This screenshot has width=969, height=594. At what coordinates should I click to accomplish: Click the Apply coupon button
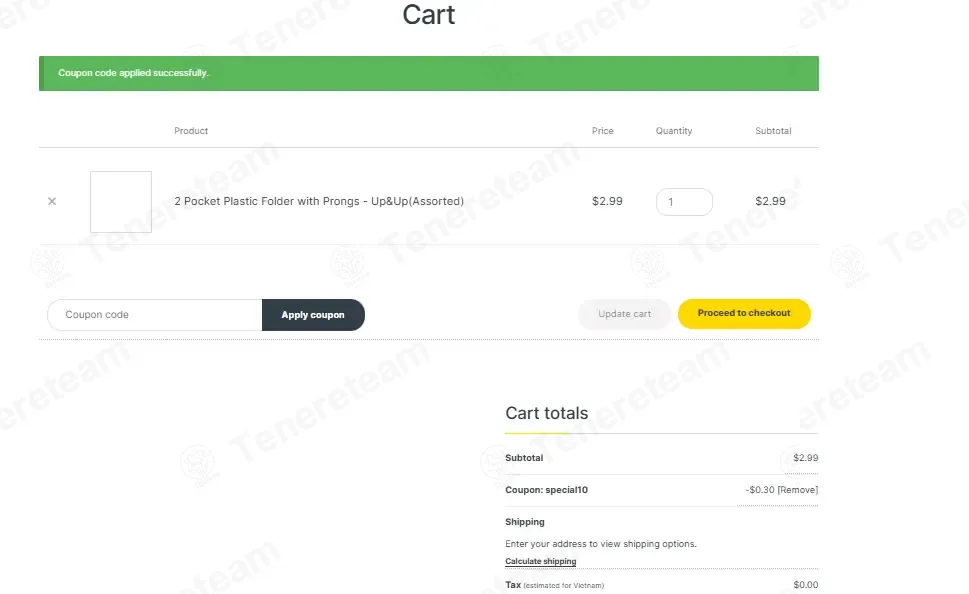tap(313, 315)
